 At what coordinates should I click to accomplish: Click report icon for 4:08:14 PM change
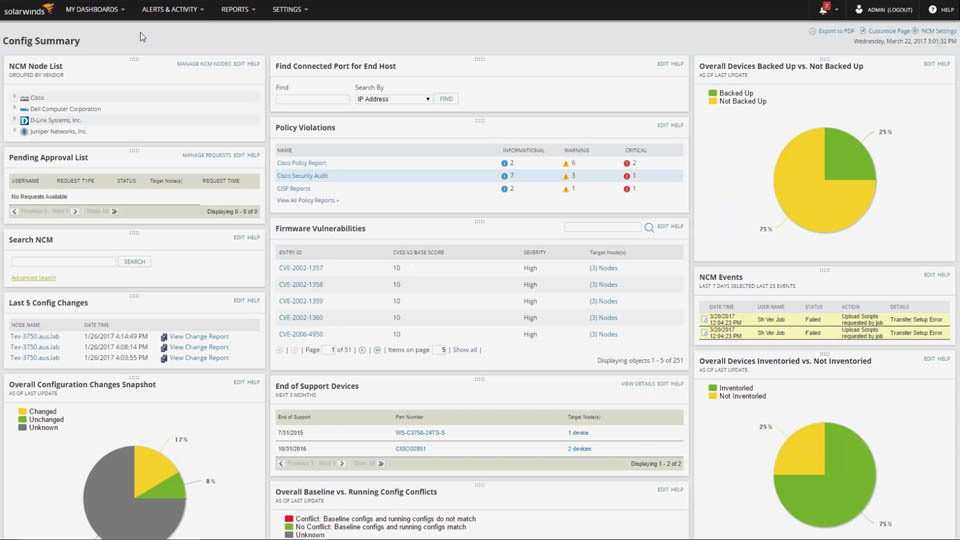163,348
